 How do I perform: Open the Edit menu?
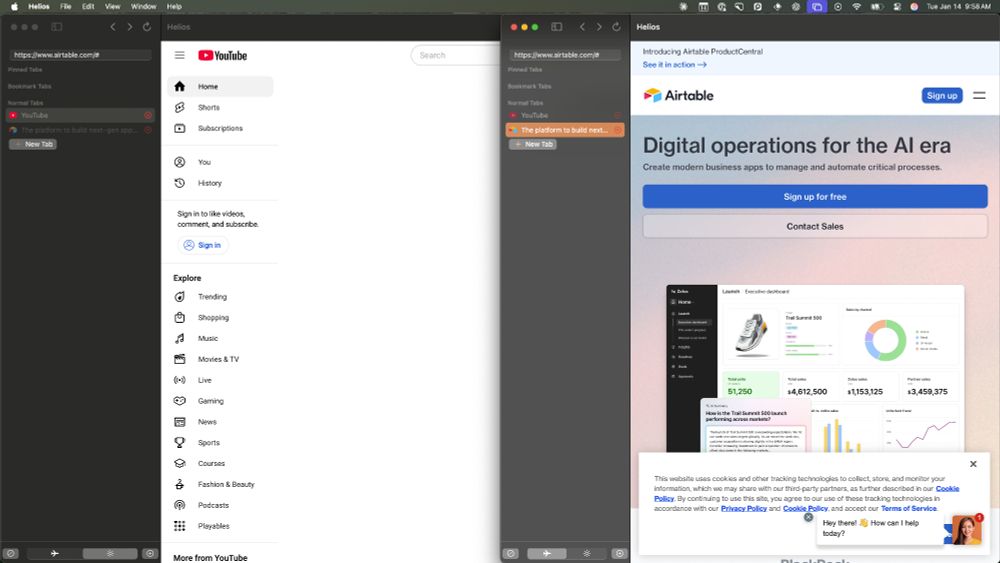(88, 6)
